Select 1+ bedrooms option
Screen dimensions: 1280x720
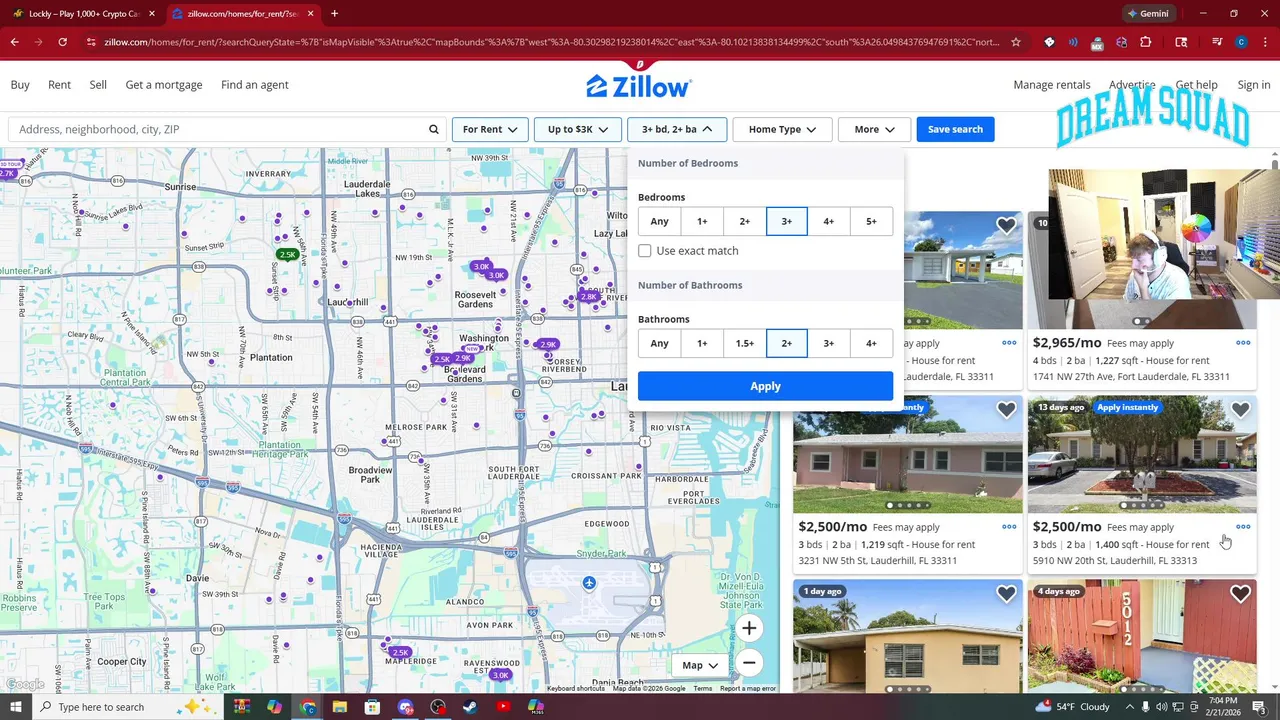702,221
